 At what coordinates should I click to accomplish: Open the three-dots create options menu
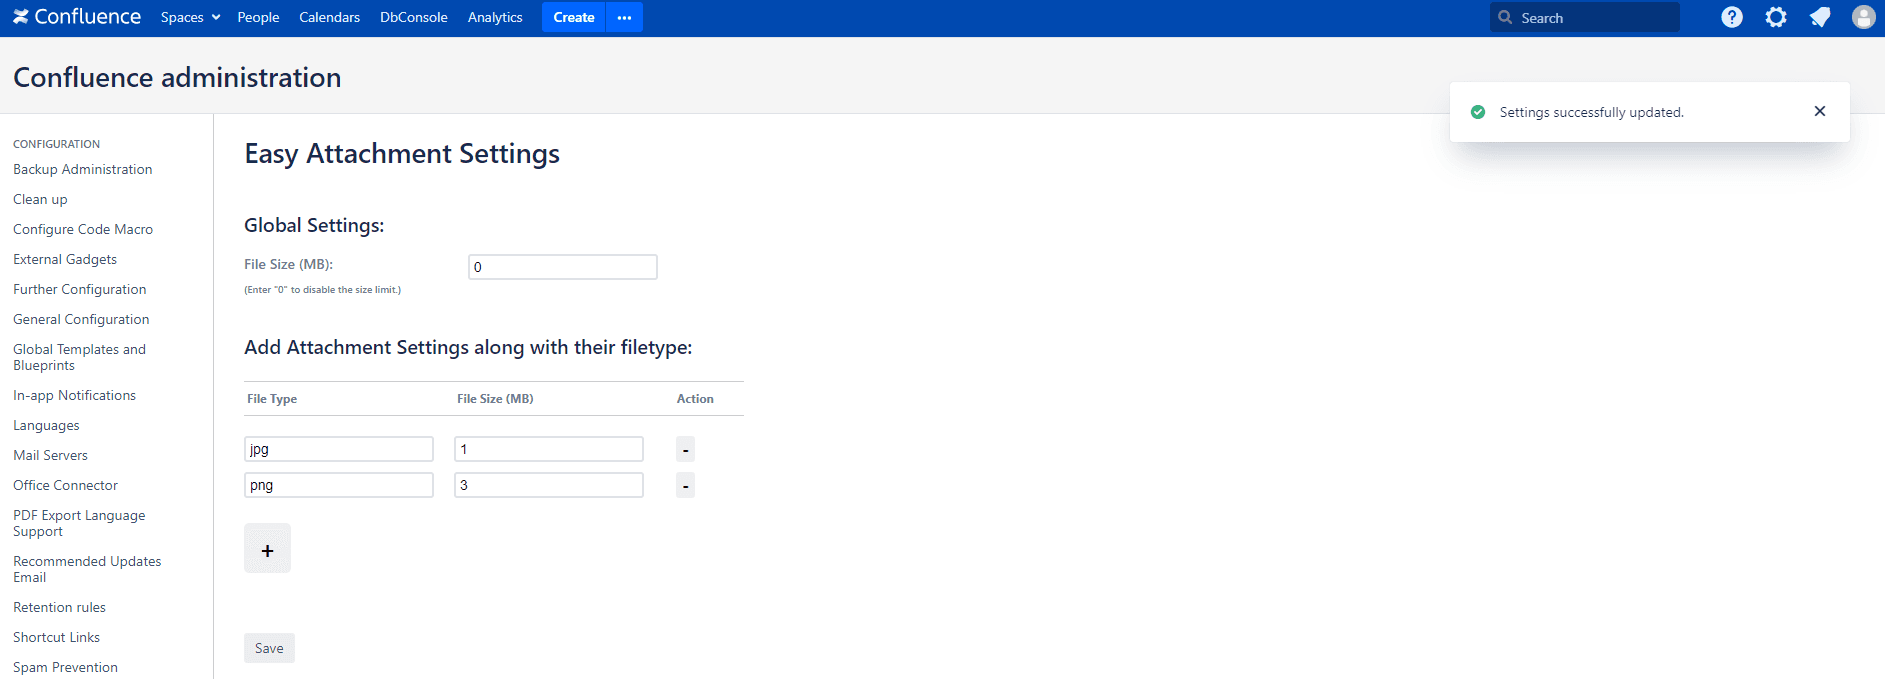[624, 17]
